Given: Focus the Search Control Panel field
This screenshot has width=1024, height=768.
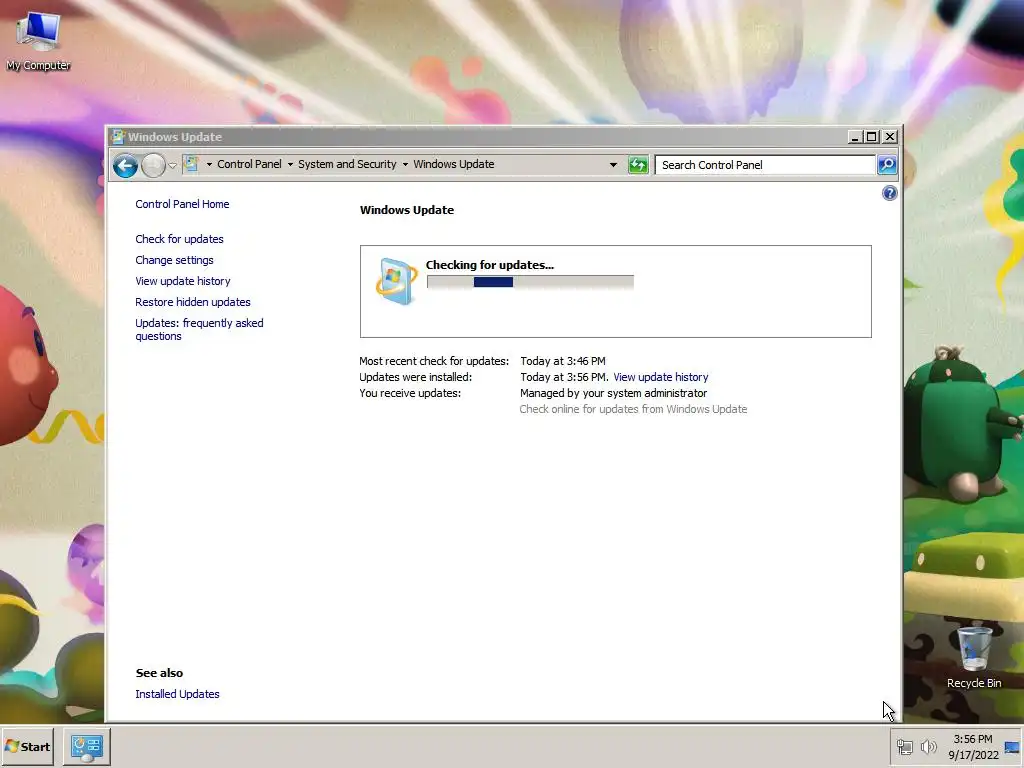Looking at the screenshot, I should click(765, 165).
